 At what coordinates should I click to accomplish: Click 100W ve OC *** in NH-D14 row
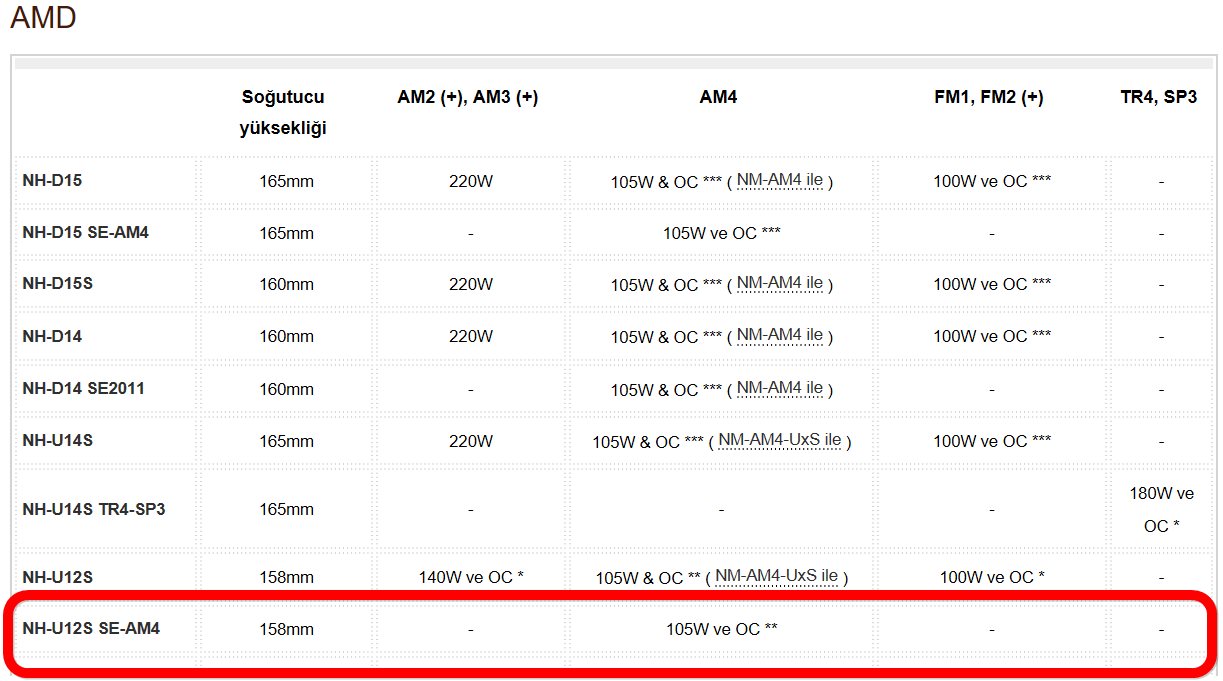(992, 337)
